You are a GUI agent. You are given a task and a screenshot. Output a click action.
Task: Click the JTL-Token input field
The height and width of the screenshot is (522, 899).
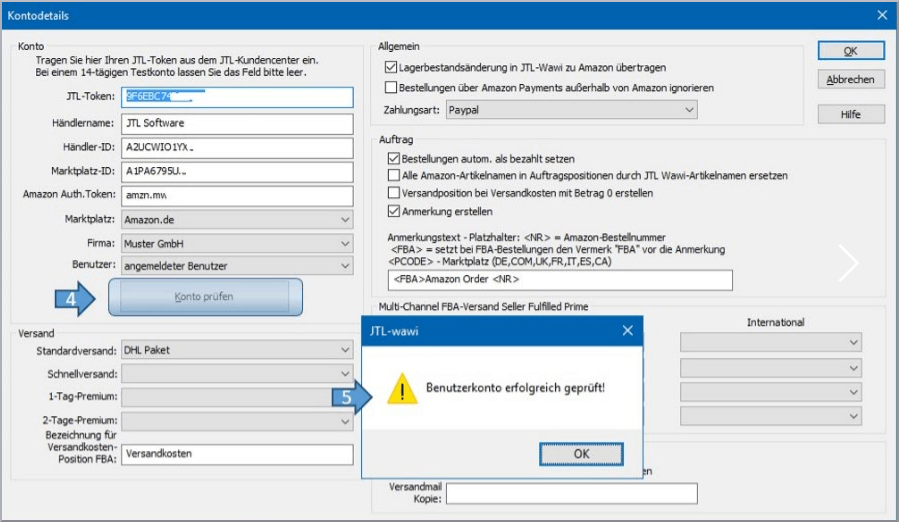(x=237, y=97)
